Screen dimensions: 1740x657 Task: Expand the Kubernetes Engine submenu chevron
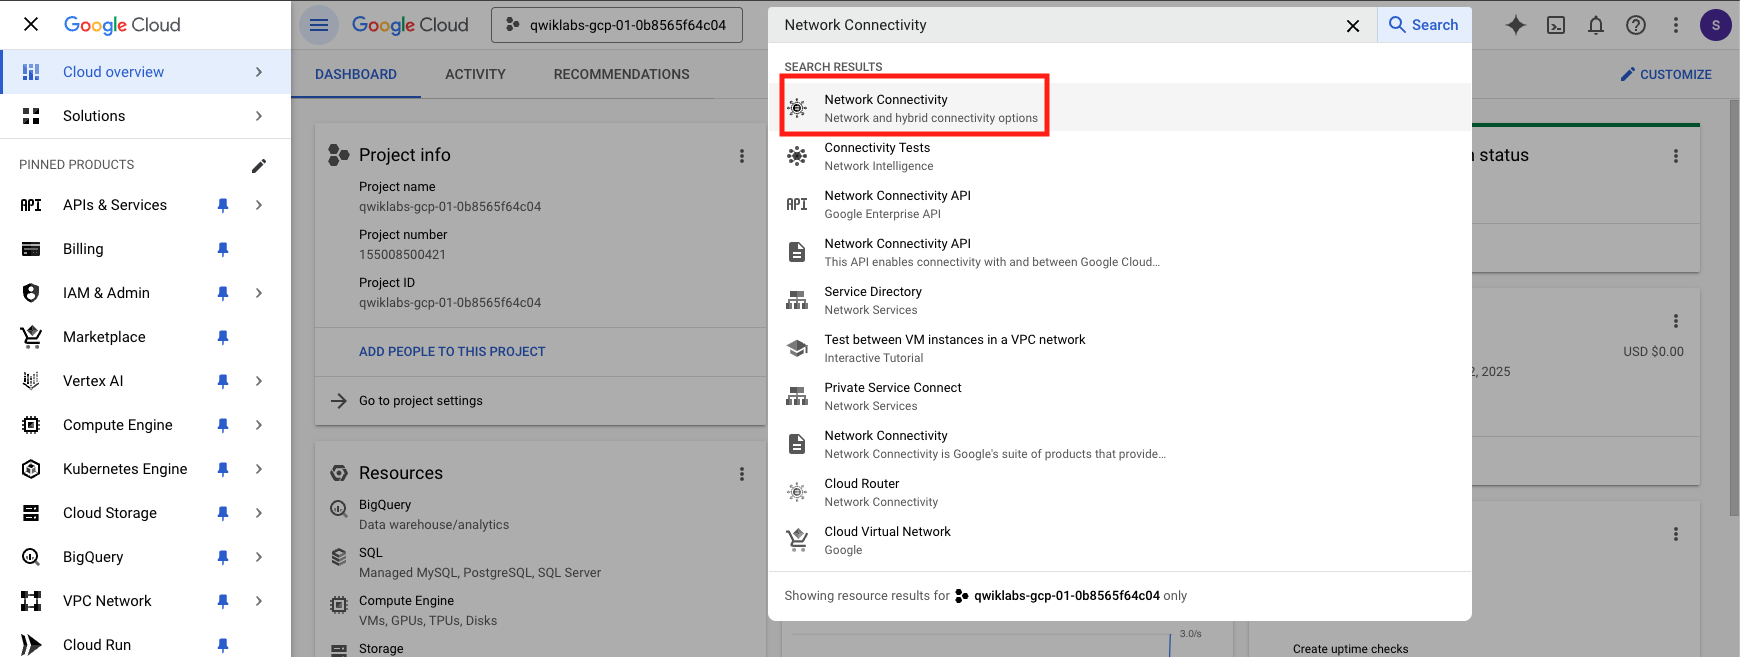[259, 469]
